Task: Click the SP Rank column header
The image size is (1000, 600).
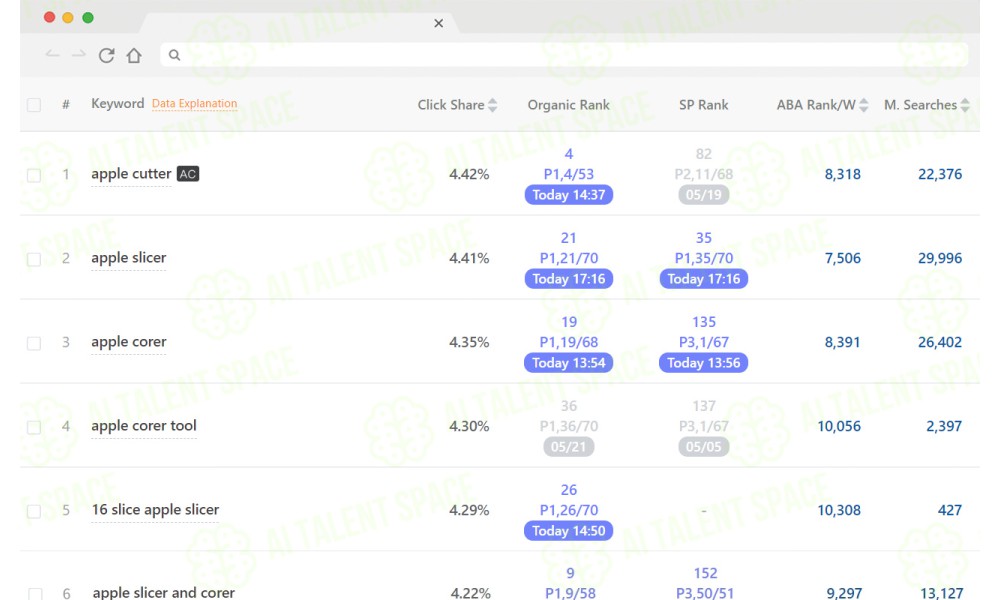Action: [703, 105]
